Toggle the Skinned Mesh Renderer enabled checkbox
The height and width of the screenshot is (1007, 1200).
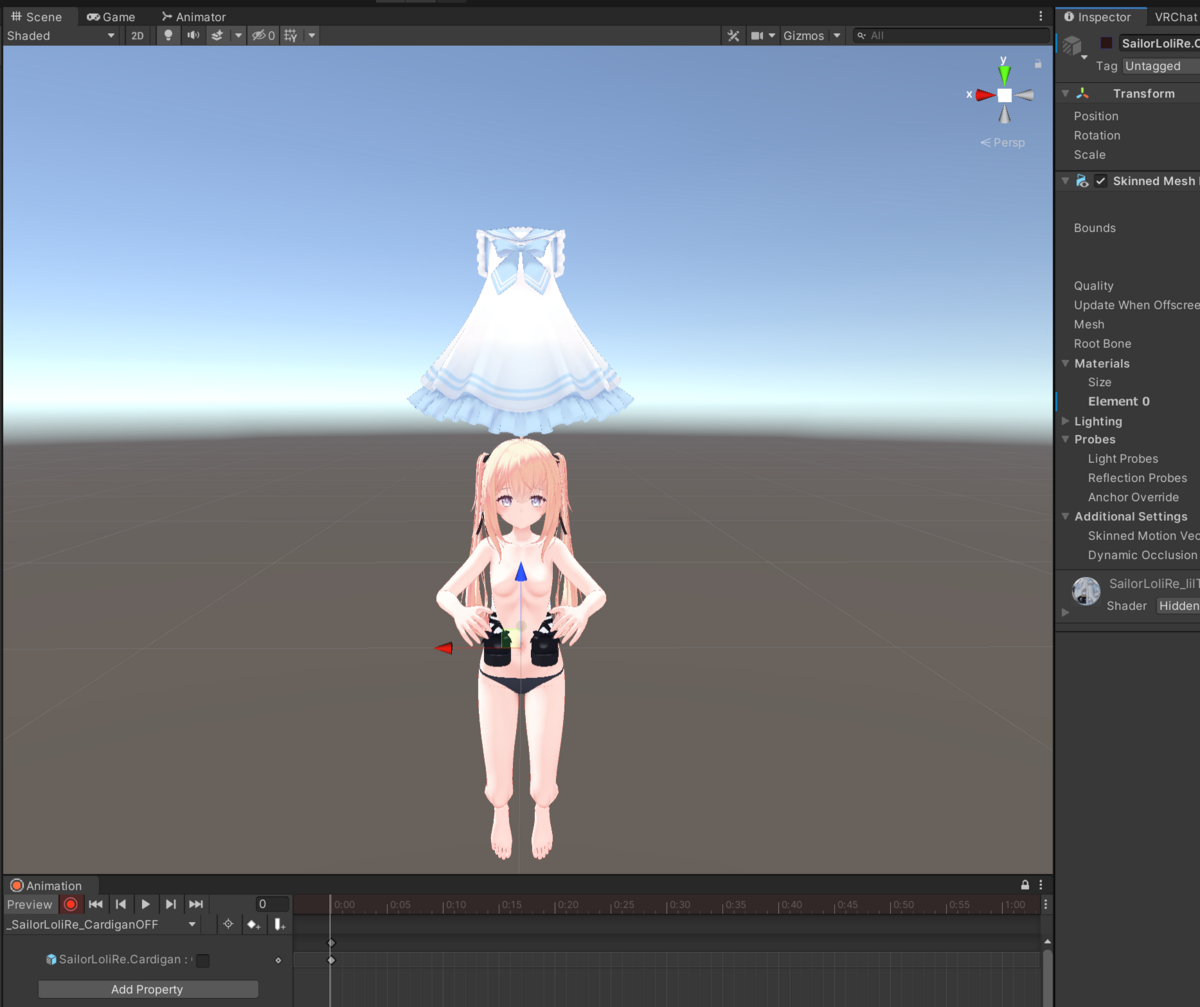tap(1101, 181)
